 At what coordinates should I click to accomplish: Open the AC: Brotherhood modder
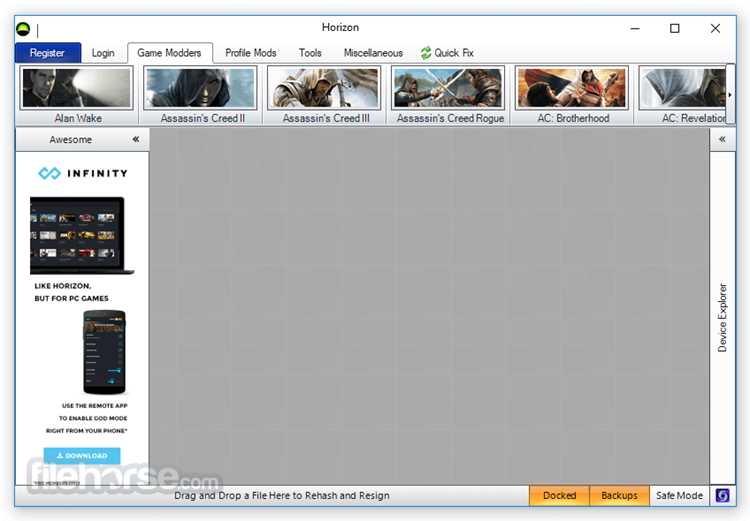click(x=572, y=95)
